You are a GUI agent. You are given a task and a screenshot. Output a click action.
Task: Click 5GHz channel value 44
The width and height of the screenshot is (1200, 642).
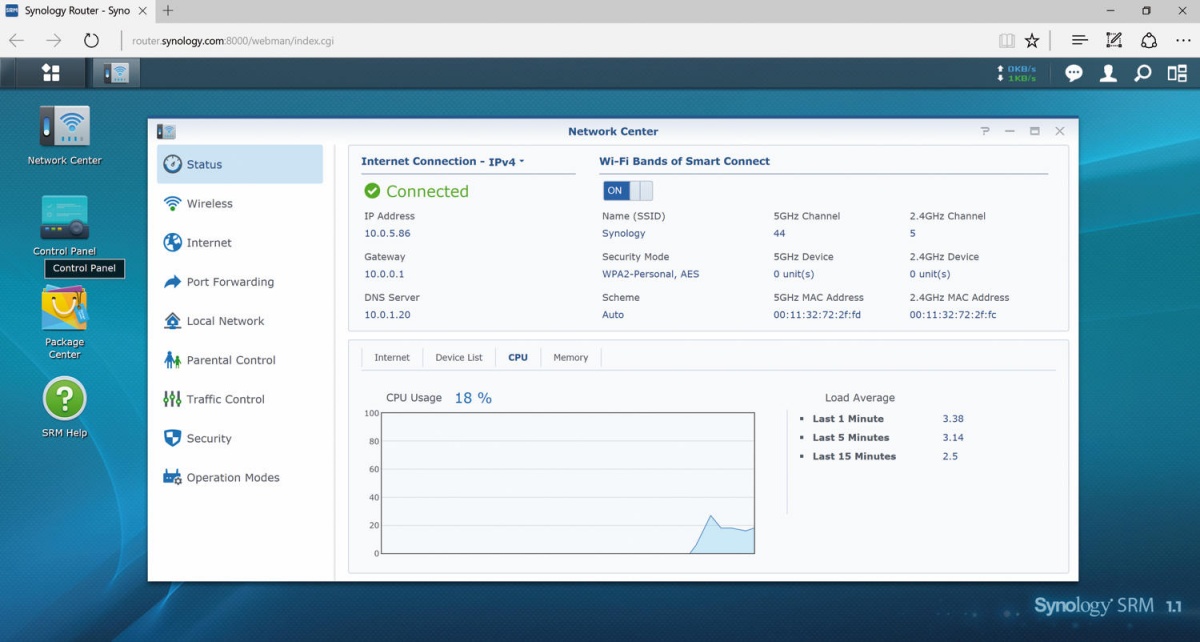[x=779, y=233]
